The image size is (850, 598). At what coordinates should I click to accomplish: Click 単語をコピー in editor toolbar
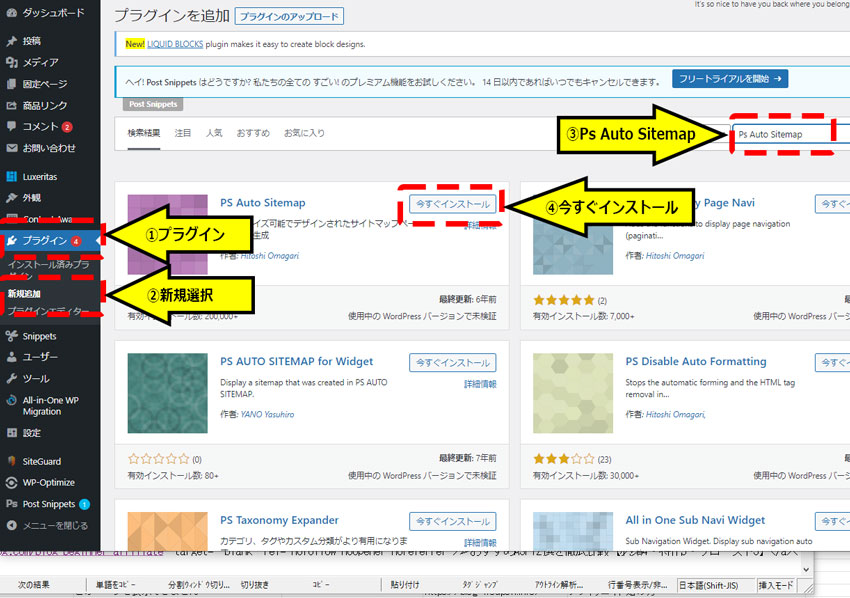click(115, 584)
